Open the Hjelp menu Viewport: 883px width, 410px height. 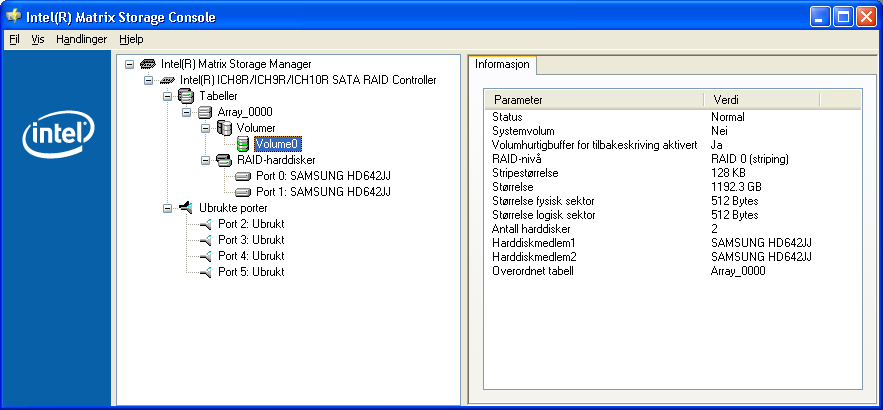(x=131, y=39)
